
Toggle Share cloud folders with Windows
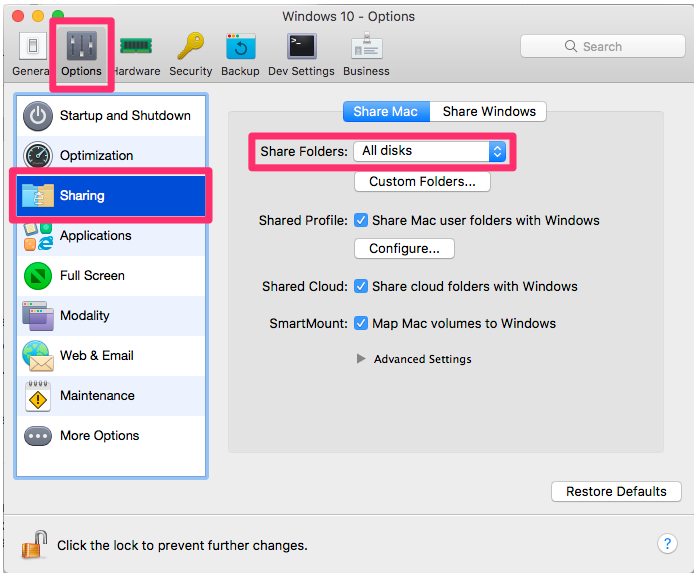[361, 286]
